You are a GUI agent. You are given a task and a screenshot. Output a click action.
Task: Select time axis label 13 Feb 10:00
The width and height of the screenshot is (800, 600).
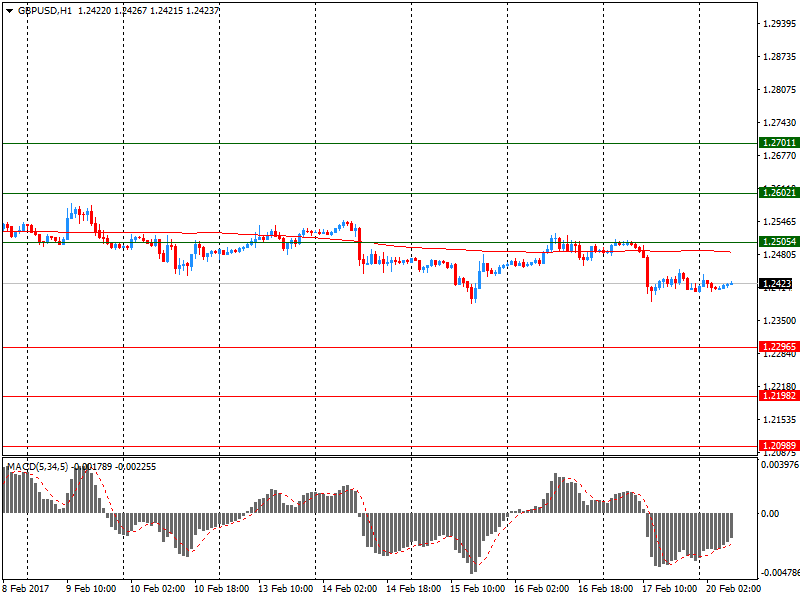click(x=286, y=589)
